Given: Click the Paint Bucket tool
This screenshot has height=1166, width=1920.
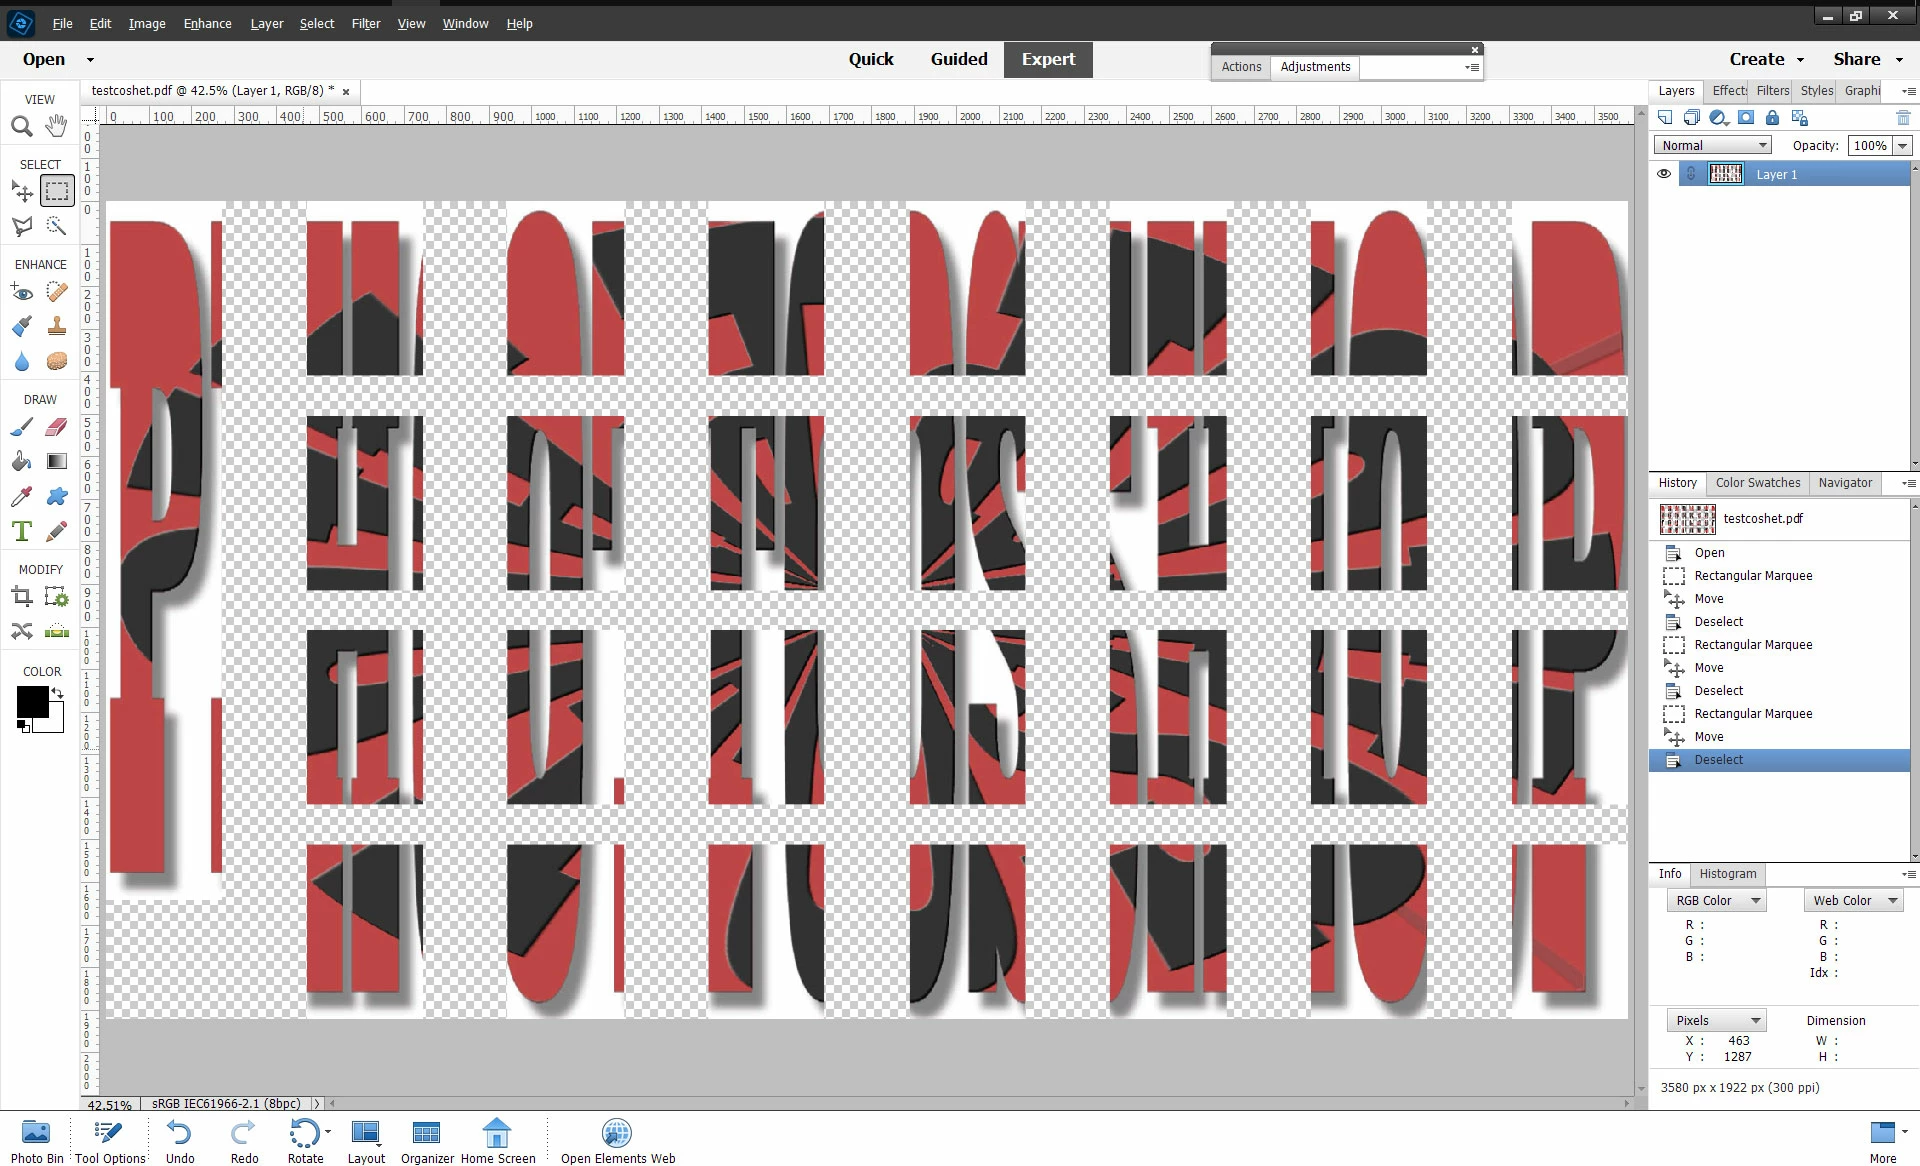Looking at the screenshot, I should click(22, 461).
